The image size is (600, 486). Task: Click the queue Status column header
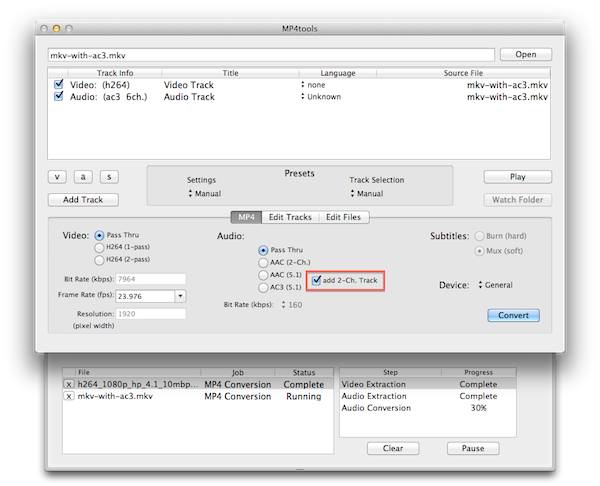point(304,372)
